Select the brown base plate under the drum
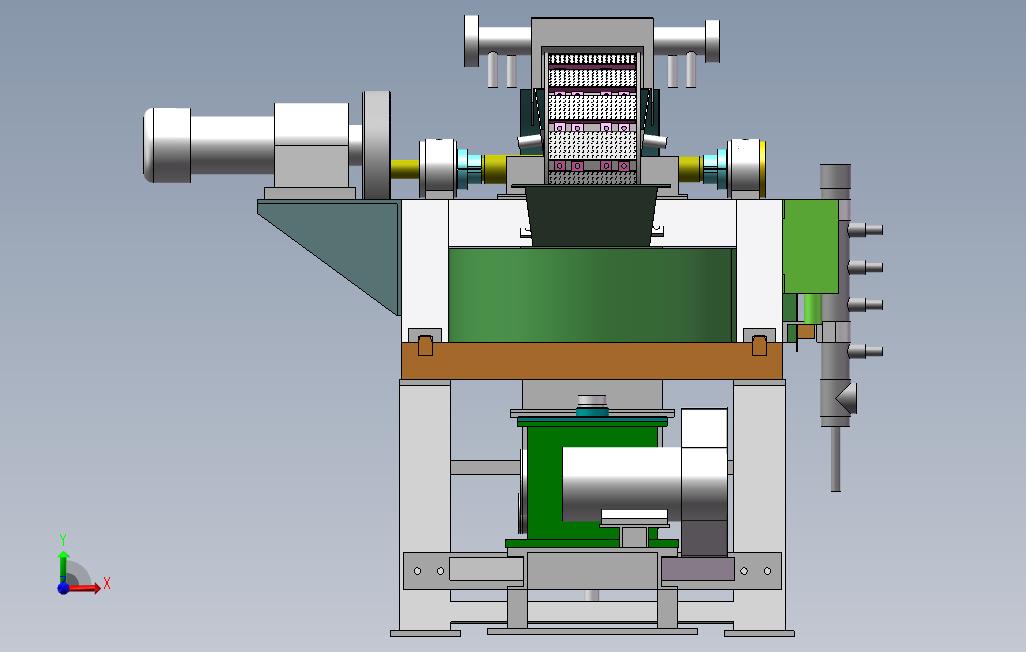Image resolution: width=1026 pixels, height=652 pixels. click(x=592, y=361)
